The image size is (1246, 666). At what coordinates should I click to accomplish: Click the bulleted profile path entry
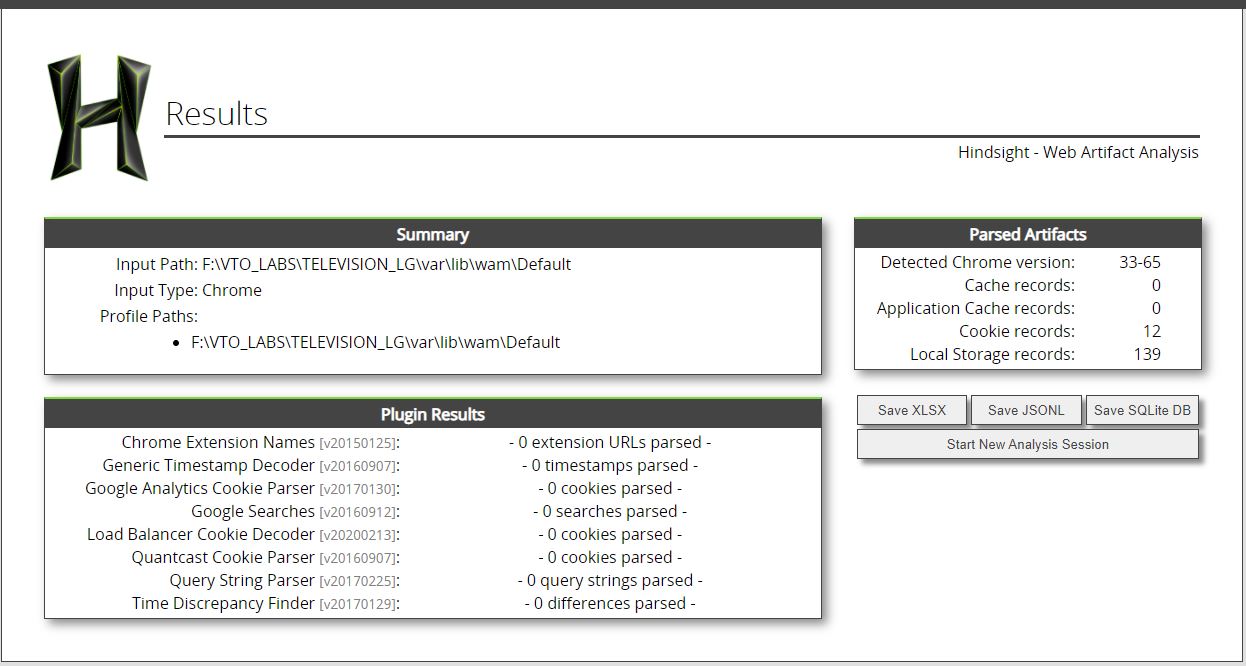pyautogui.click(x=375, y=342)
